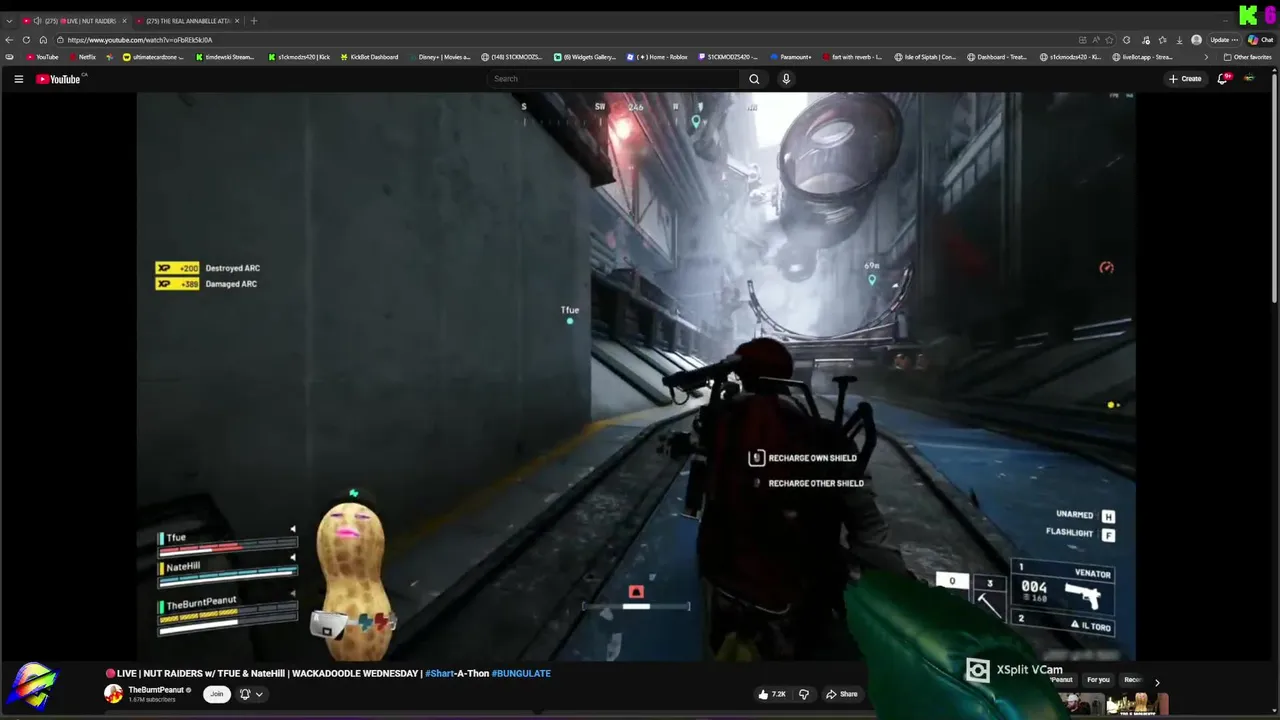Open the livebot.app bookmark

(x=1141, y=57)
